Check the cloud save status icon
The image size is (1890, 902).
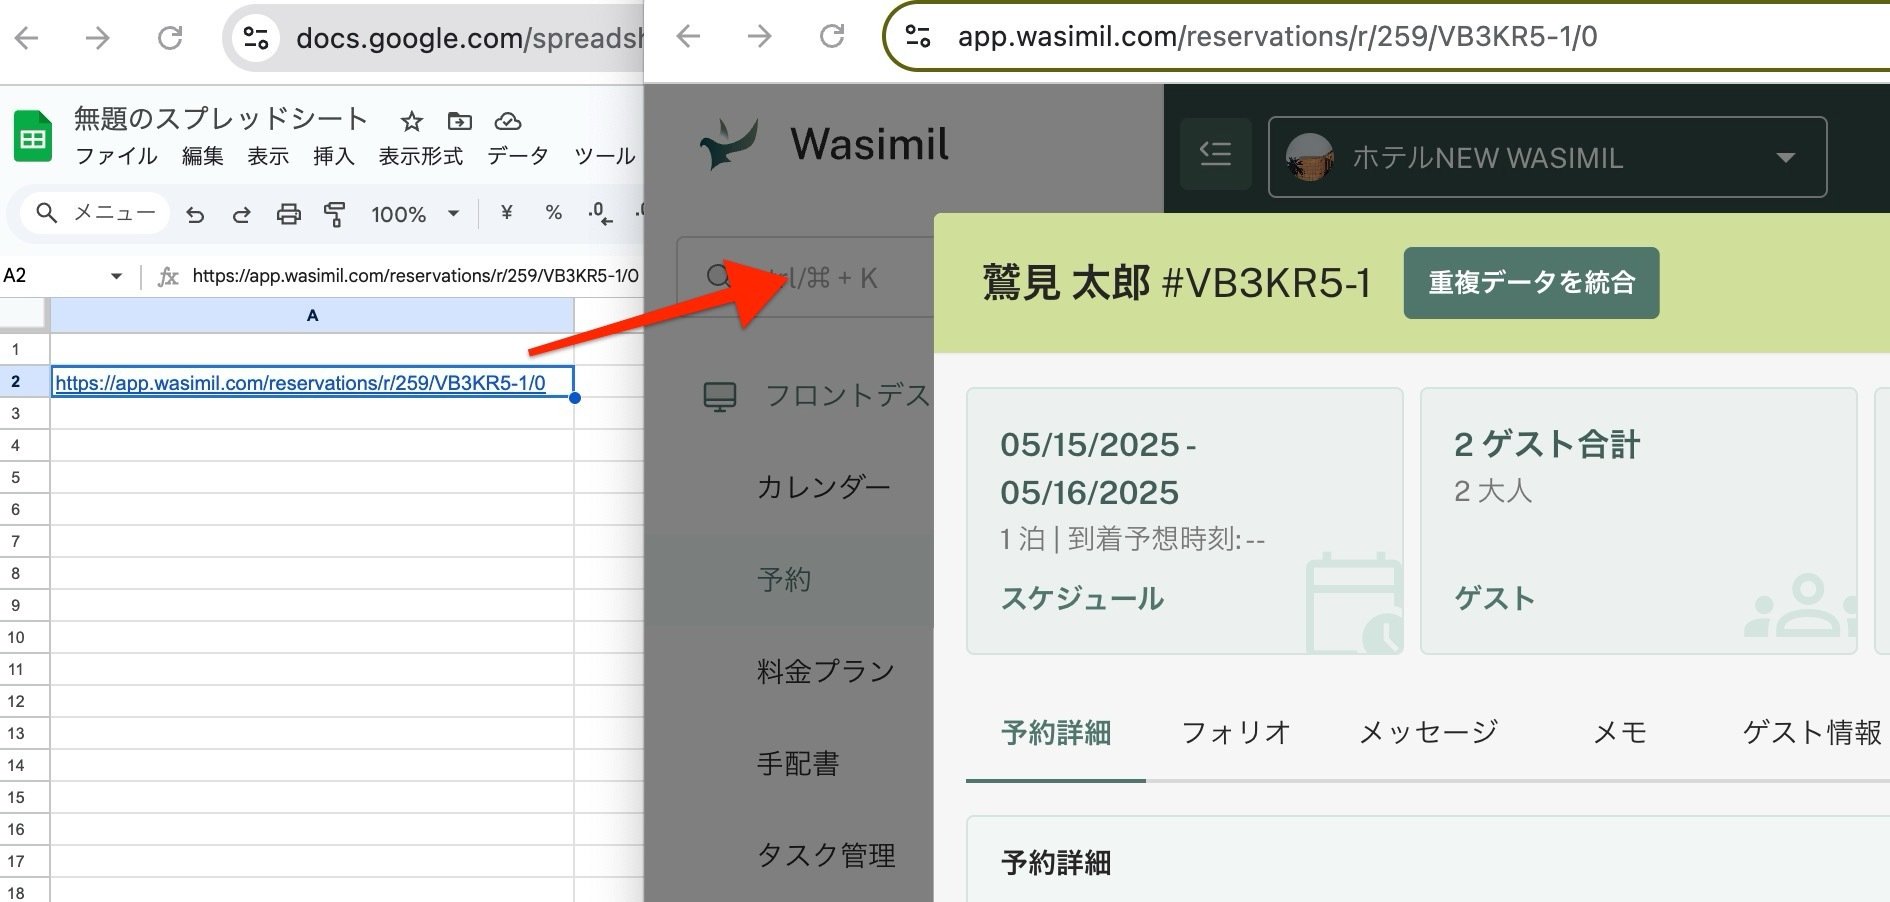point(508,122)
